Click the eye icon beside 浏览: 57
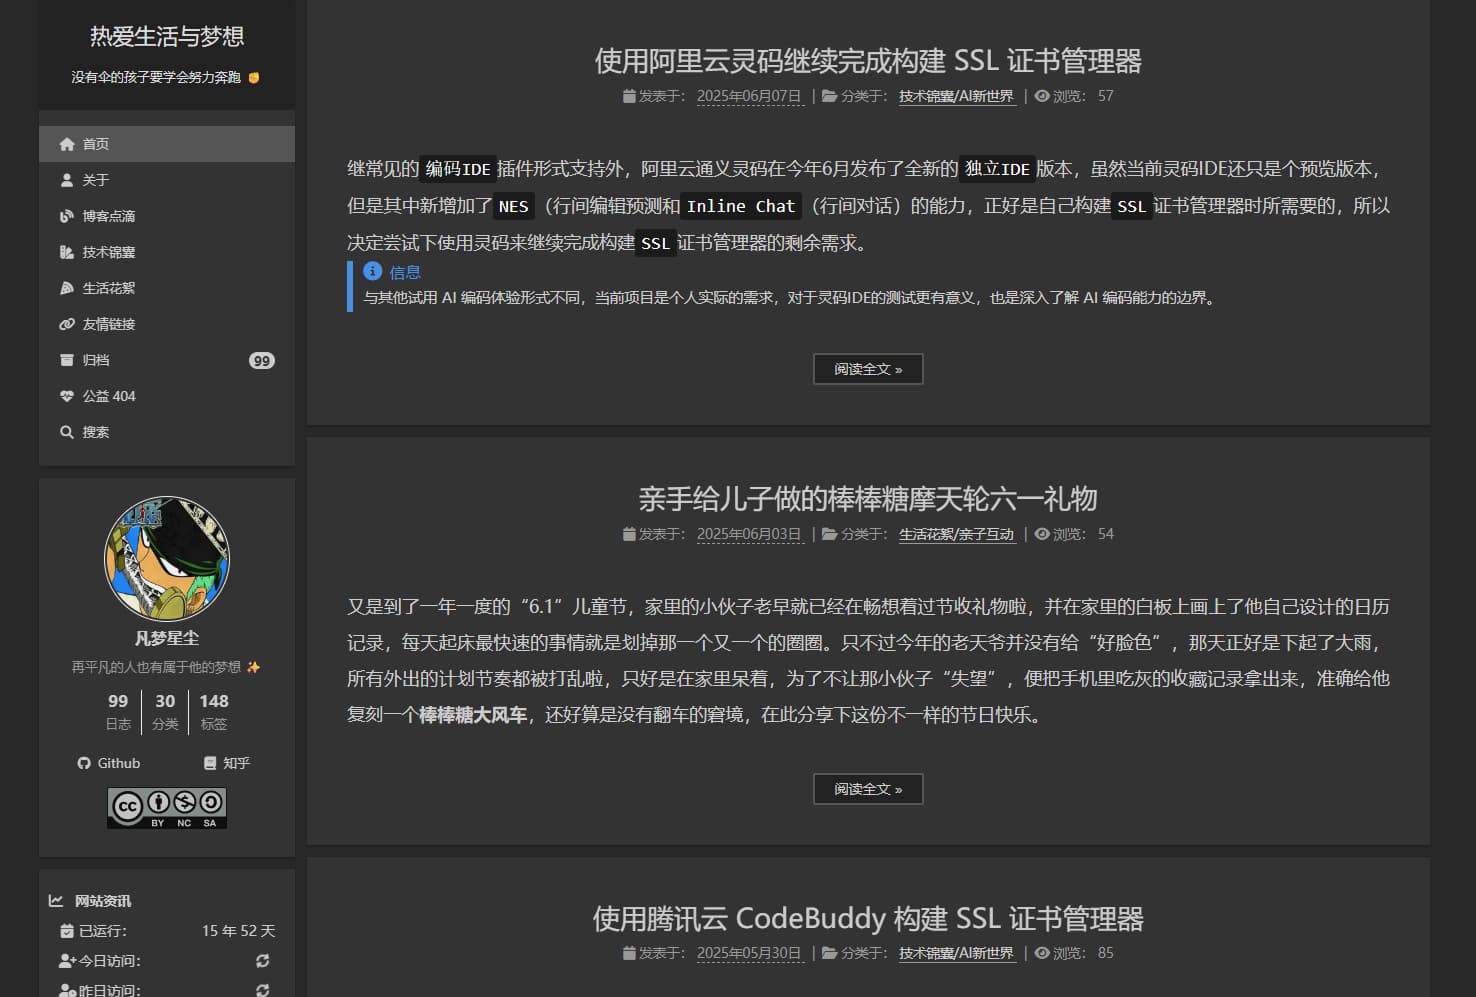The image size is (1476, 997). [1041, 96]
